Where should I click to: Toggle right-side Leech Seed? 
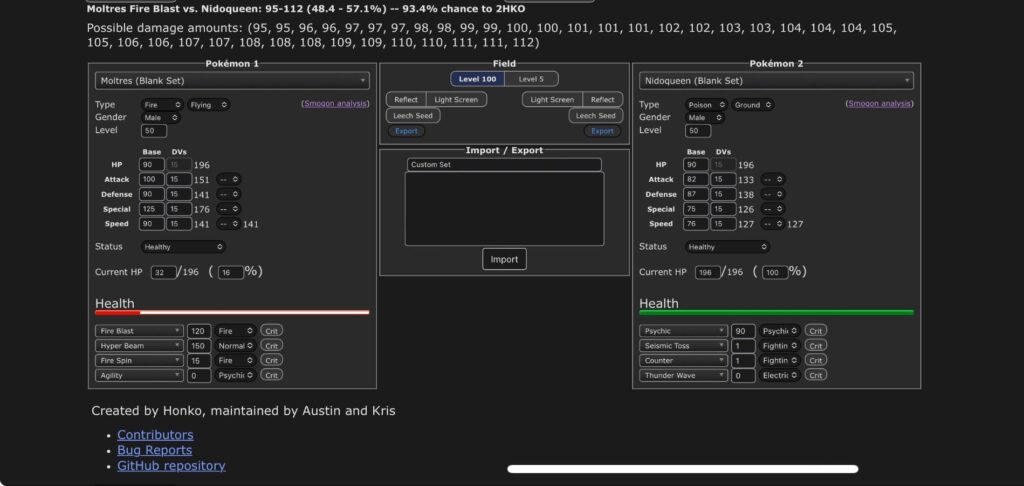[596, 116]
